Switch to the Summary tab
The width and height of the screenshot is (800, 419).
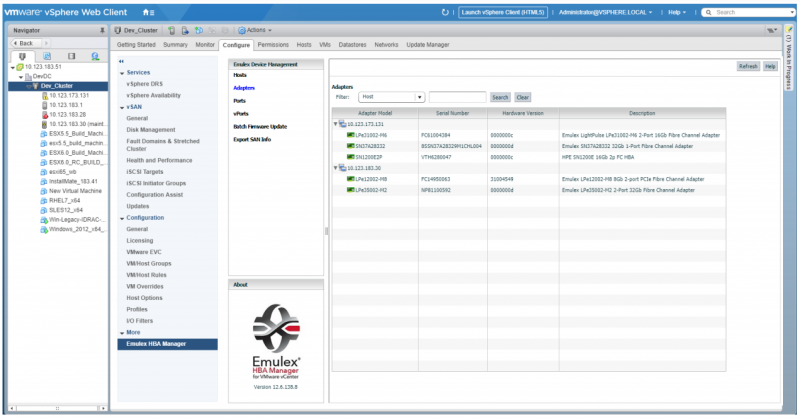(176, 45)
